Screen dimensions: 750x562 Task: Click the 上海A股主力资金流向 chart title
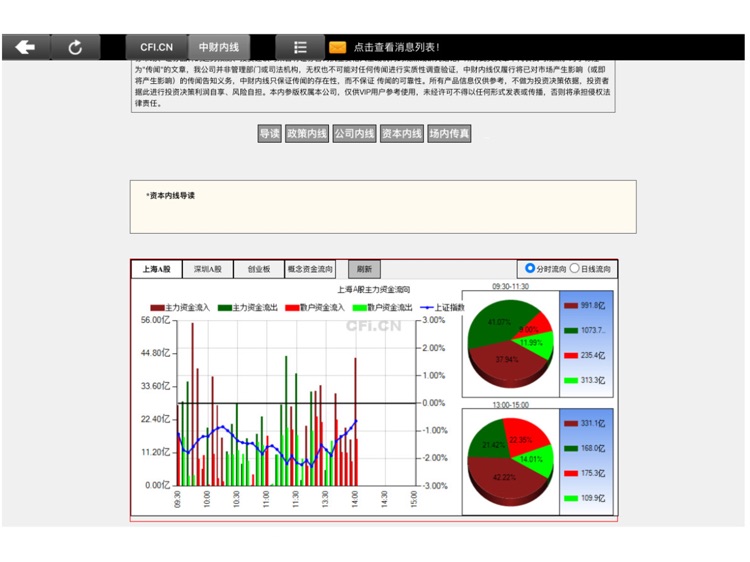(x=374, y=289)
